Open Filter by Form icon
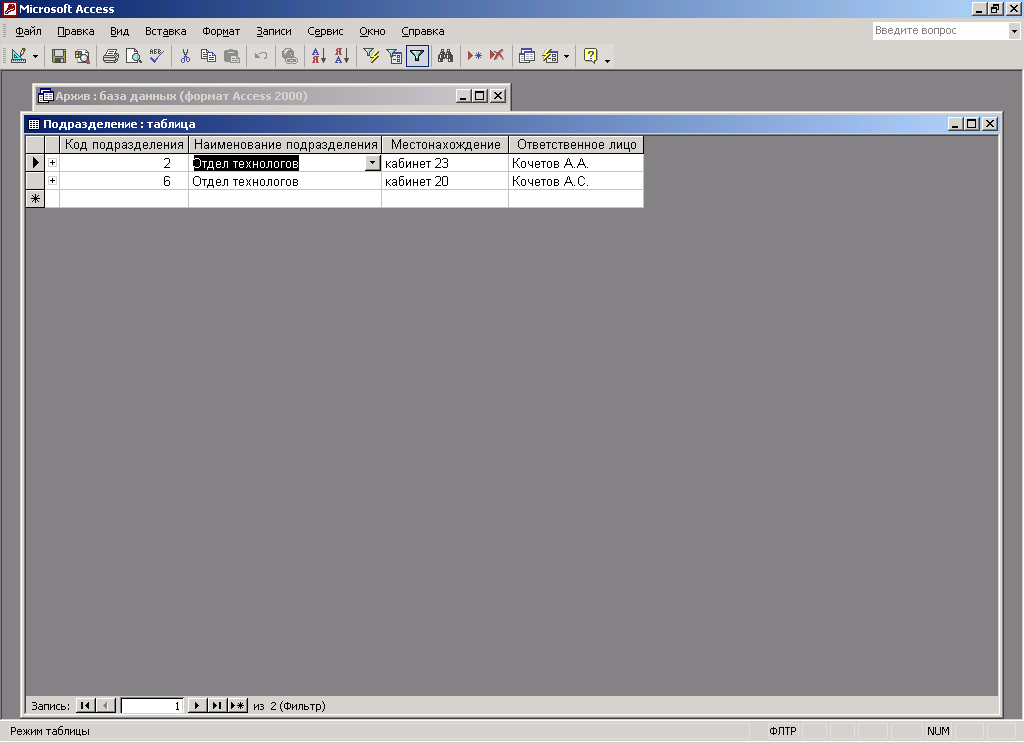 (394, 56)
